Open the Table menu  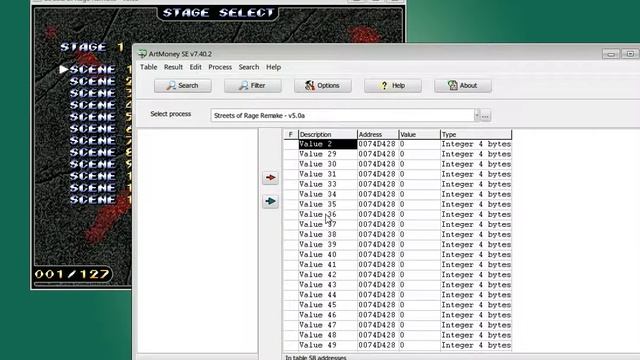149,67
